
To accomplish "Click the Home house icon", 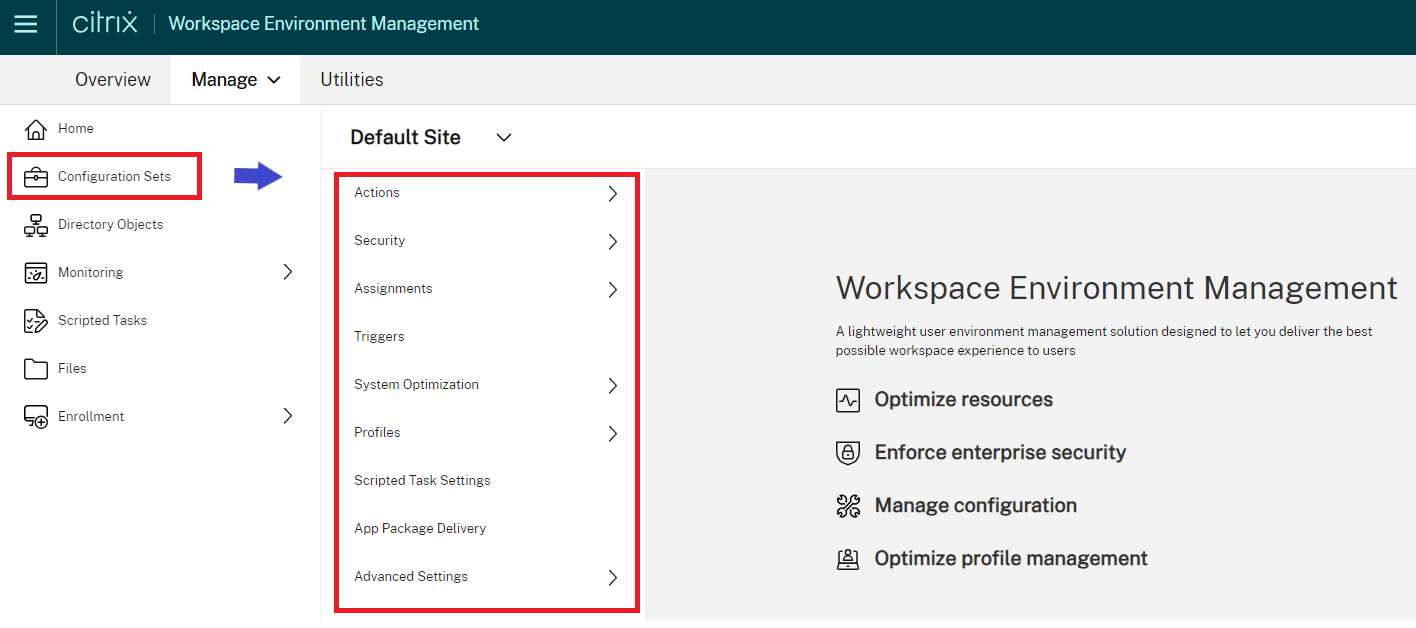I will pos(36,129).
